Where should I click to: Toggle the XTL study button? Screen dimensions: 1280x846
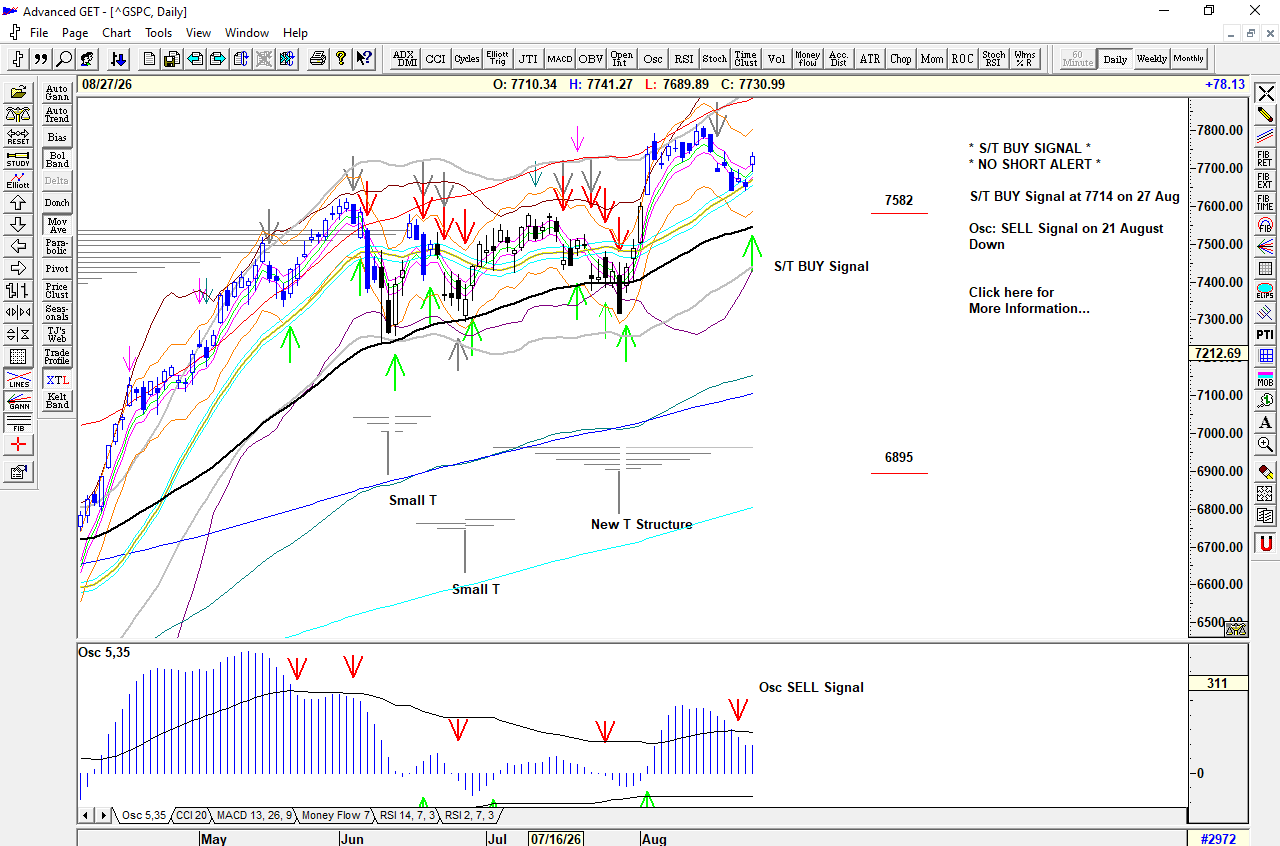click(57, 380)
